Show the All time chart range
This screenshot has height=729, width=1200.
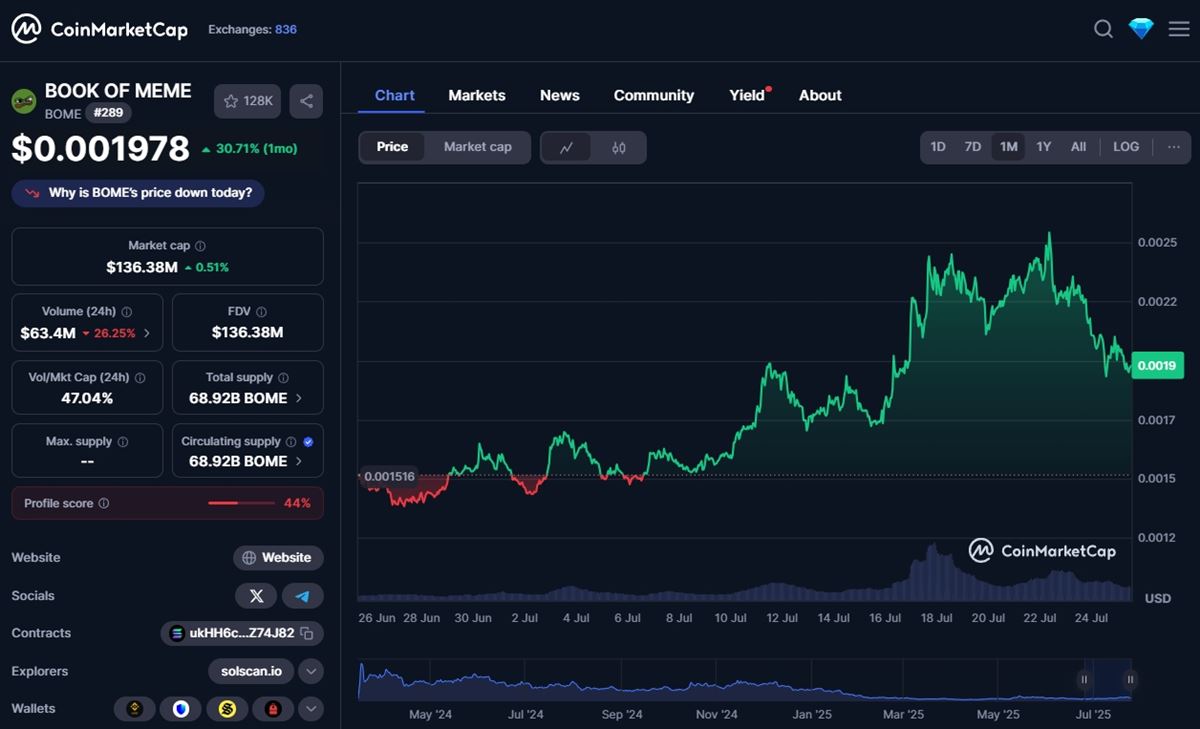(x=1078, y=147)
